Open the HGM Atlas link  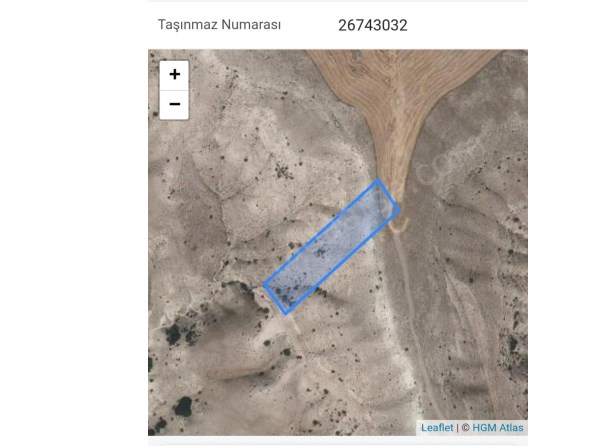tap(498, 428)
